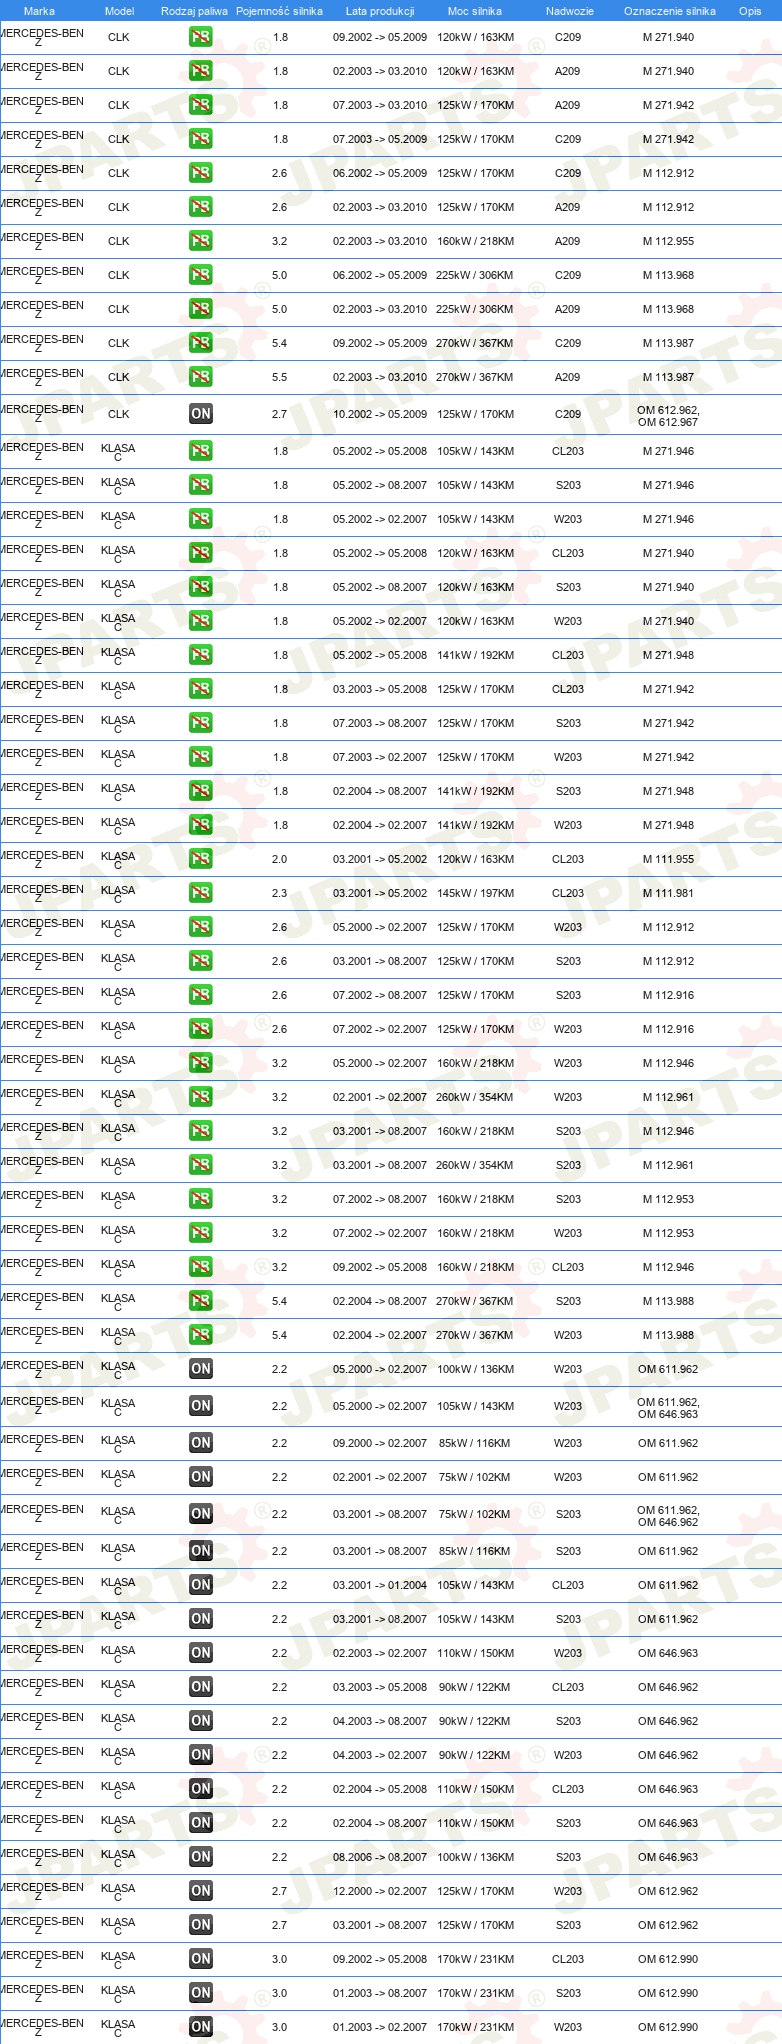The width and height of the screenshot is (782, 2044).
Task: Select the engine capacity cell 2.0
Action: pos(279,859)
